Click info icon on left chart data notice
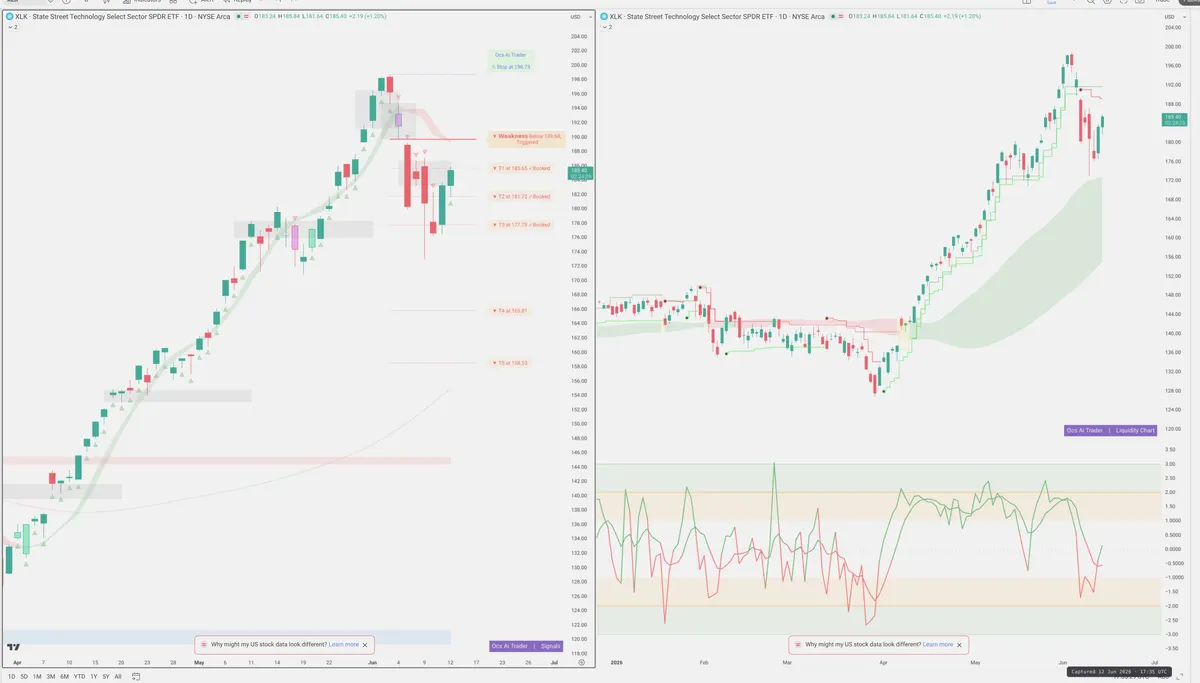The height and width of the screenshot is (683, 1200). [x=205, y=645]
